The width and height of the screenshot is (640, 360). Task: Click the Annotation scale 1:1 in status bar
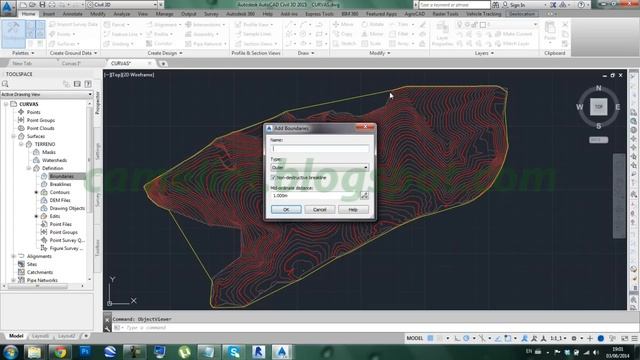pos(558,338)
